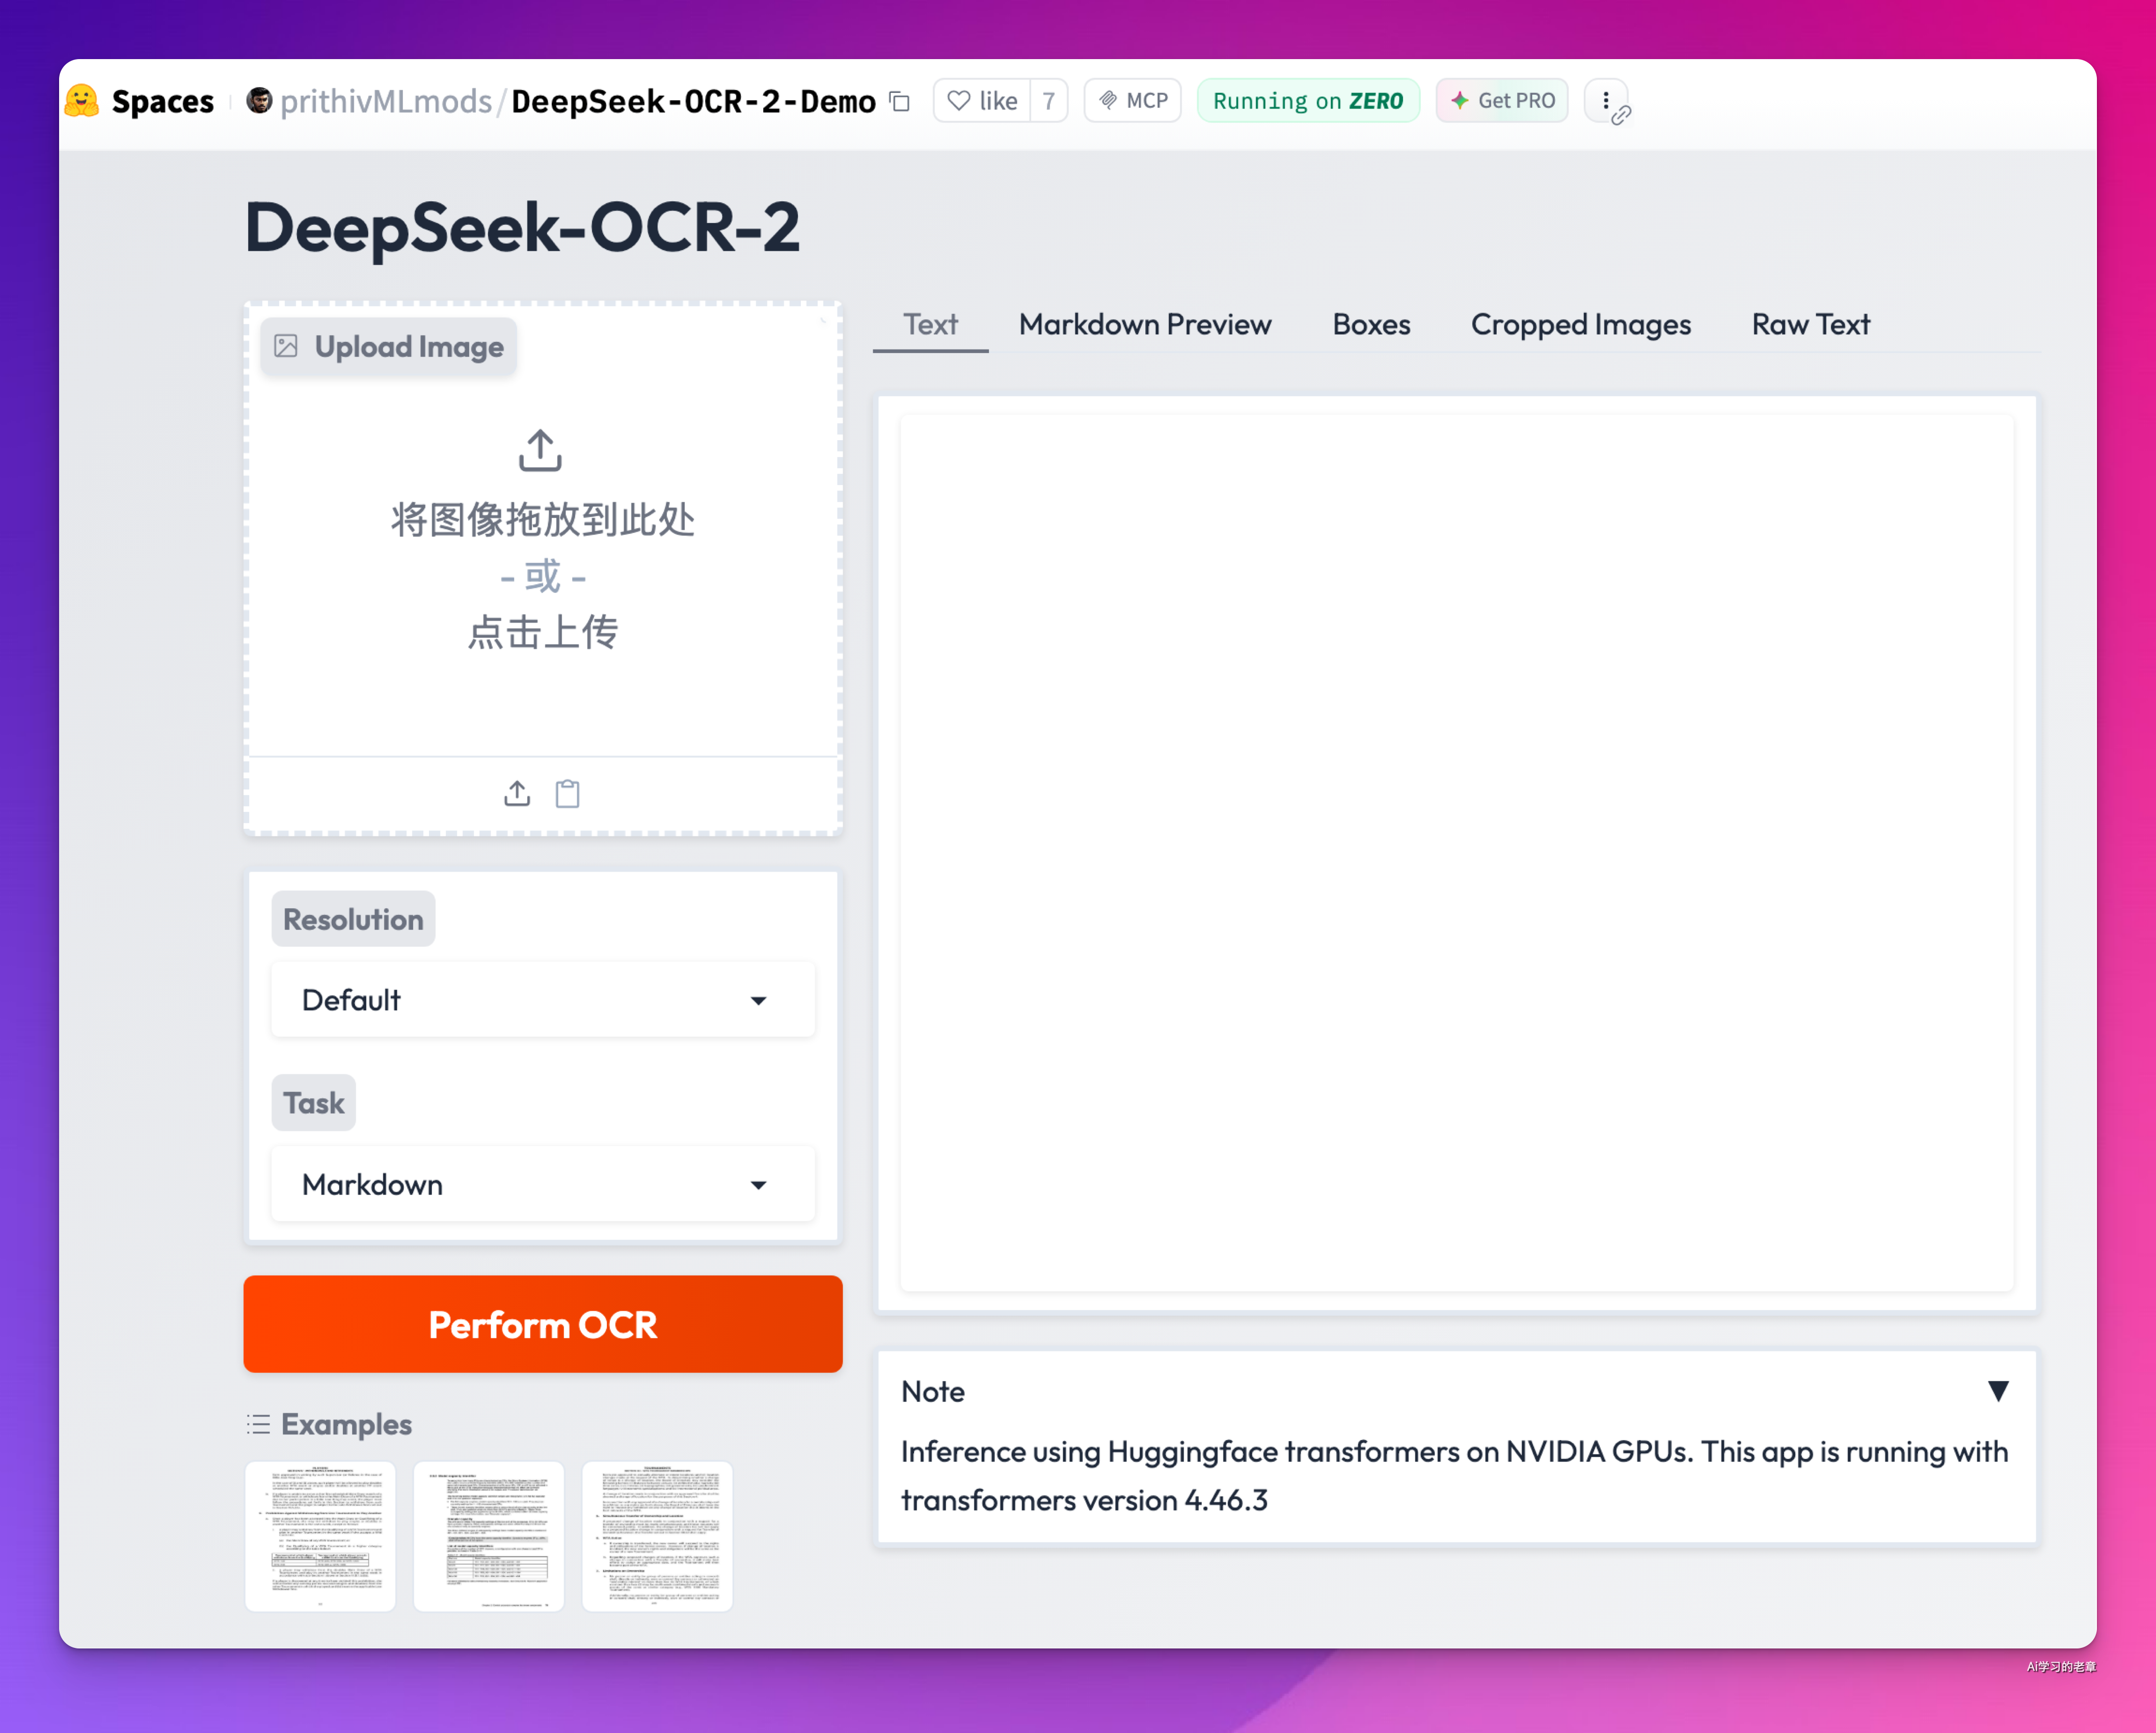Viewport: 2156px width, 1733px height.
Task: Click the paste from clipboard icon
Action: tap(568, 794)
